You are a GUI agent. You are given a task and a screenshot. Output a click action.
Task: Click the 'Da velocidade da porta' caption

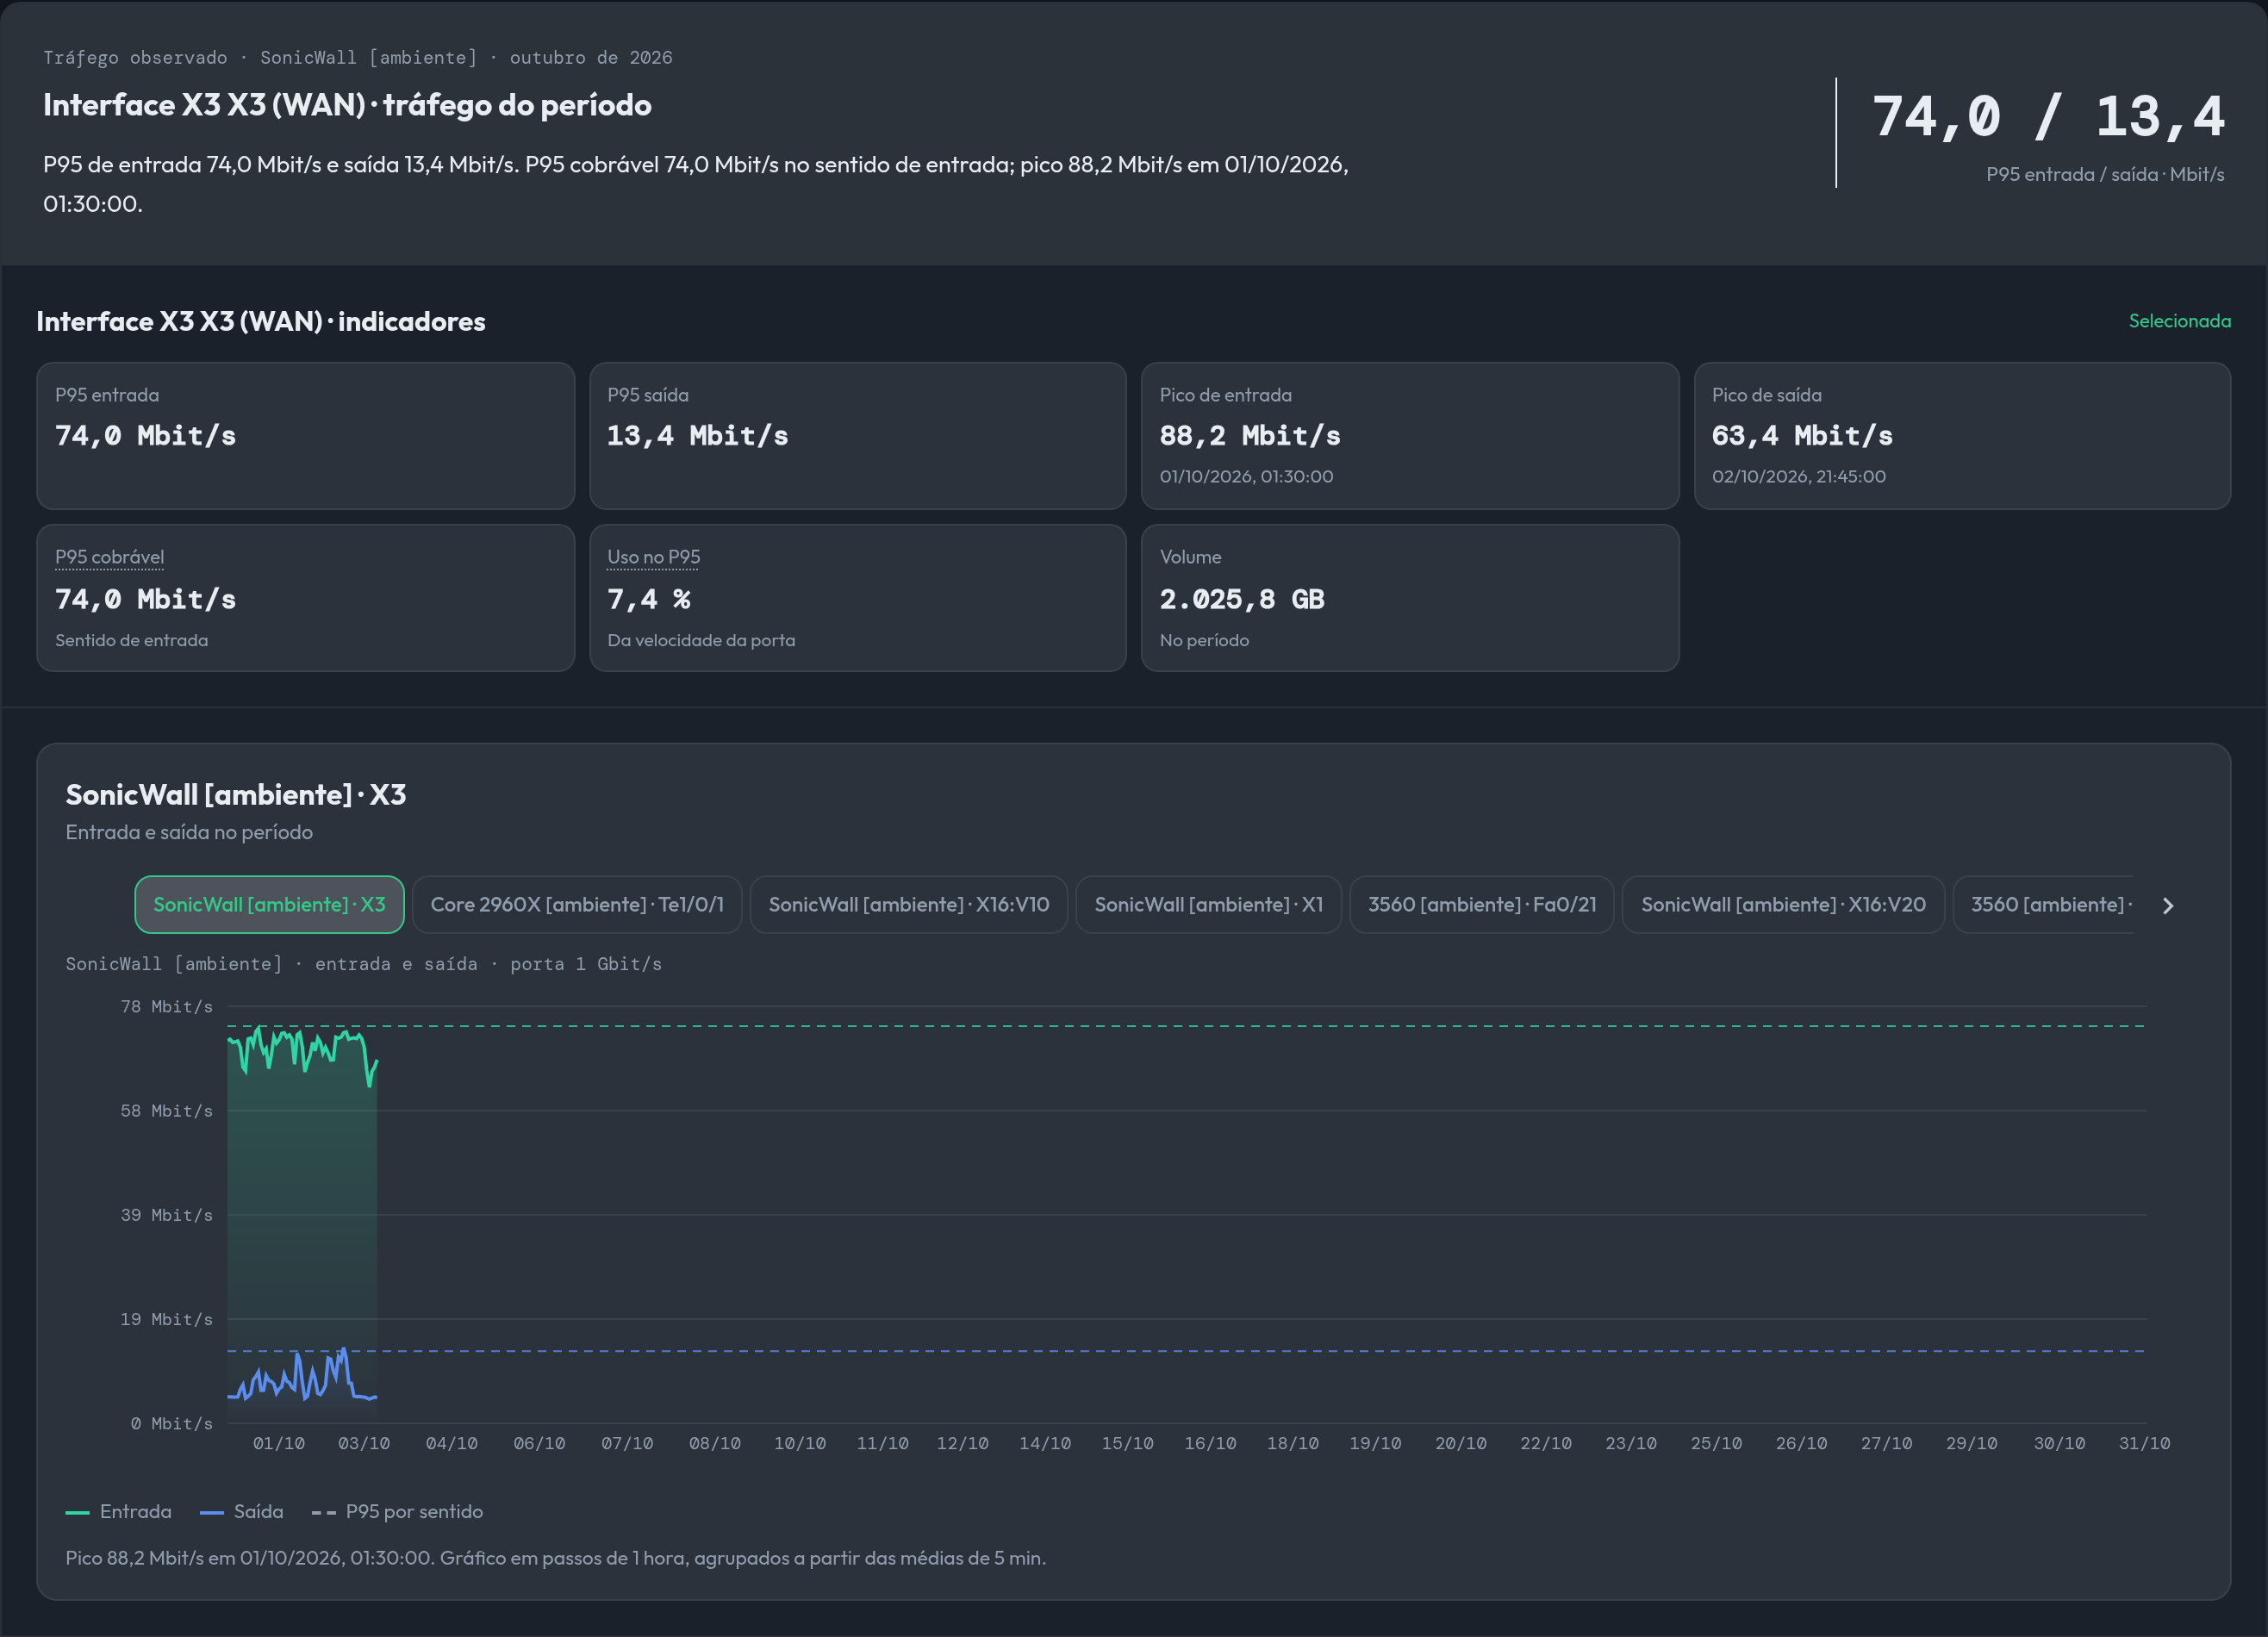pos(701,640)
